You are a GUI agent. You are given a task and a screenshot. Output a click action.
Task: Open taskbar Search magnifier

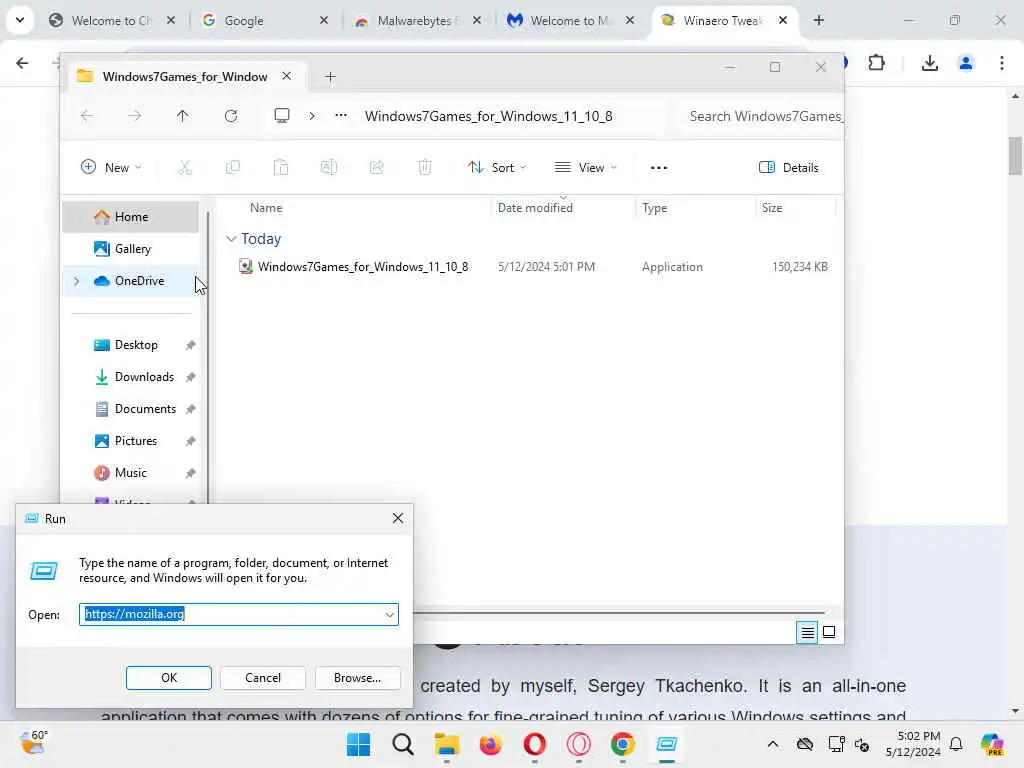pos(403,744)
